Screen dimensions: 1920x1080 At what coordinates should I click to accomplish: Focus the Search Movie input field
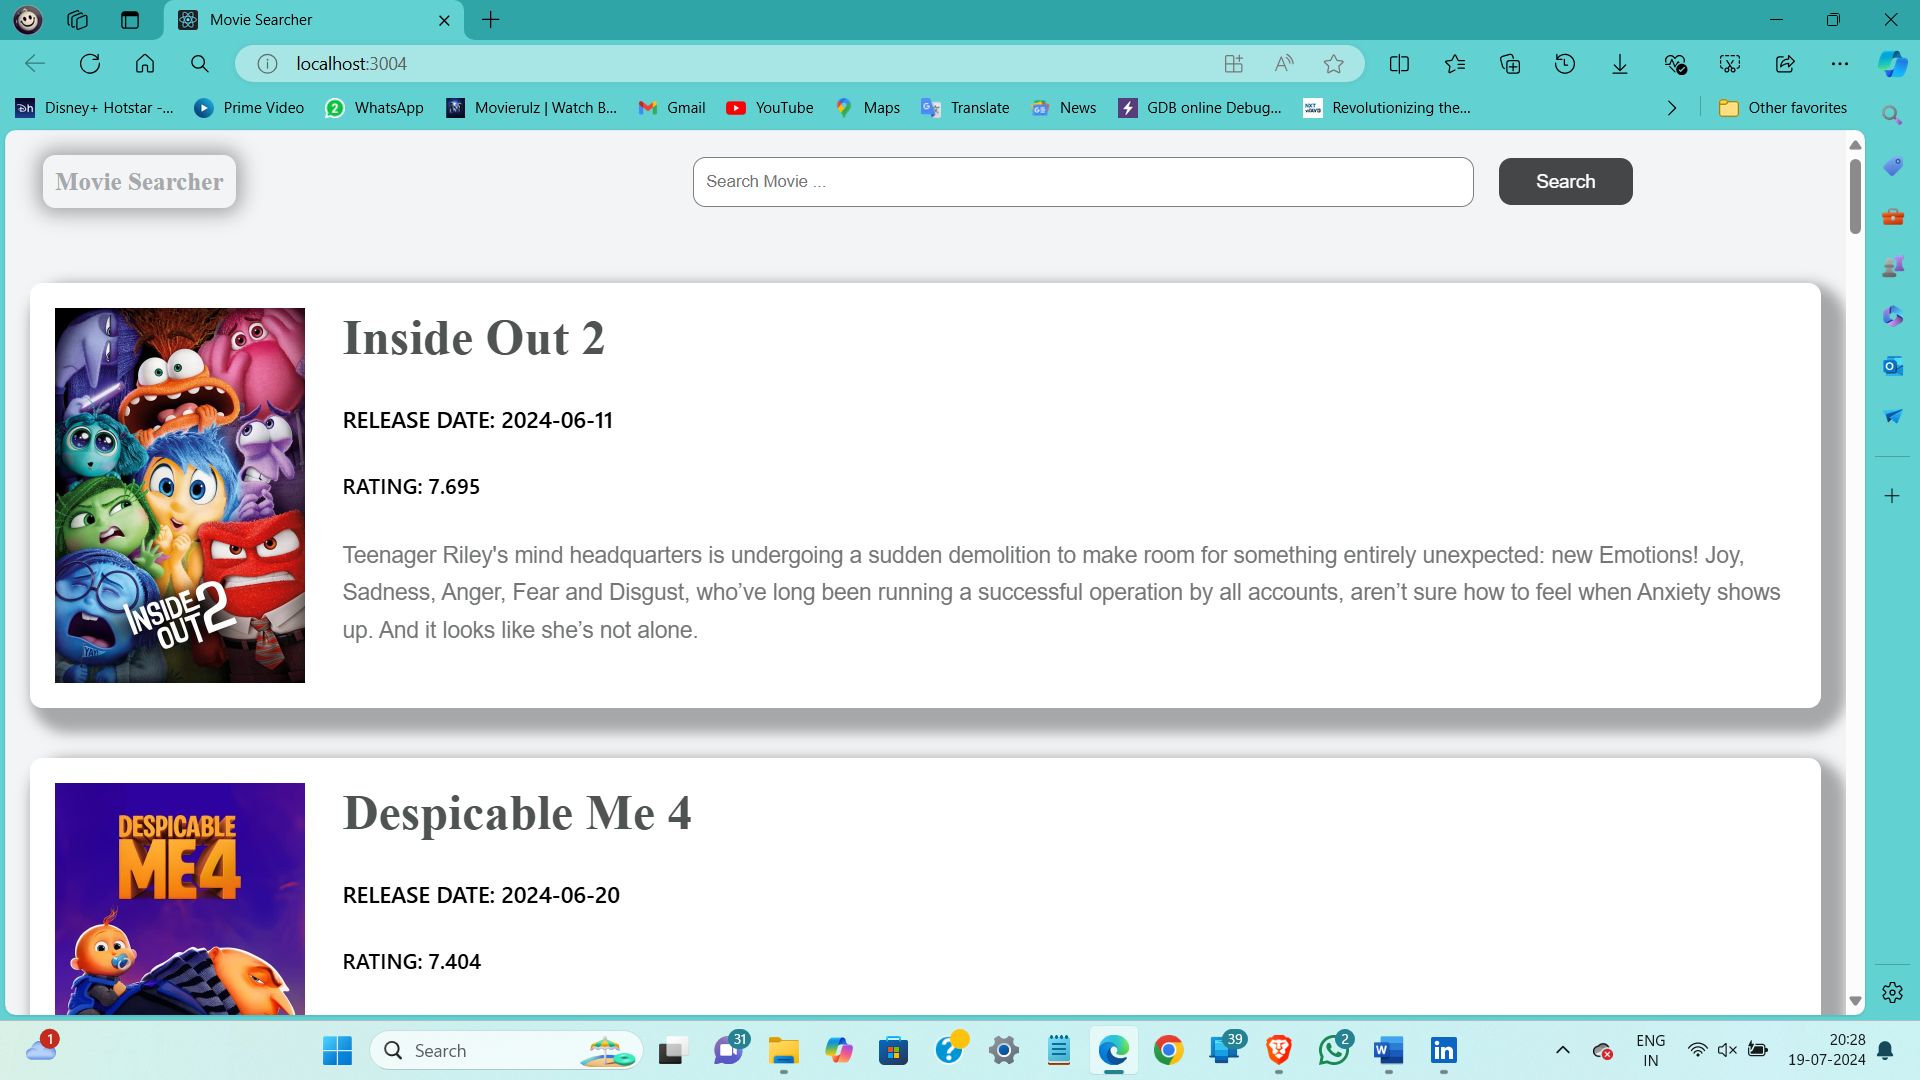pyautogui.click(x=1083, y=182)
